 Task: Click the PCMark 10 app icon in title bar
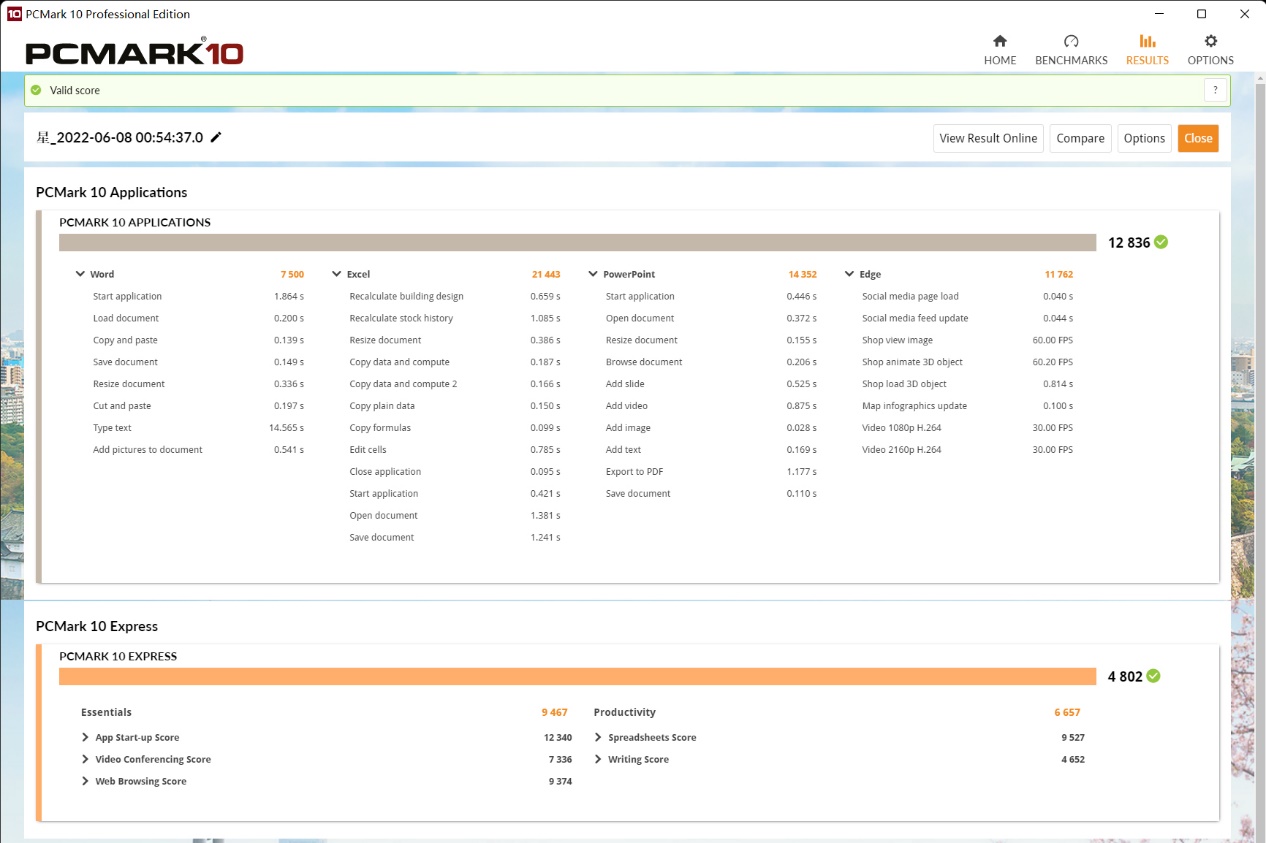[14, 14]
